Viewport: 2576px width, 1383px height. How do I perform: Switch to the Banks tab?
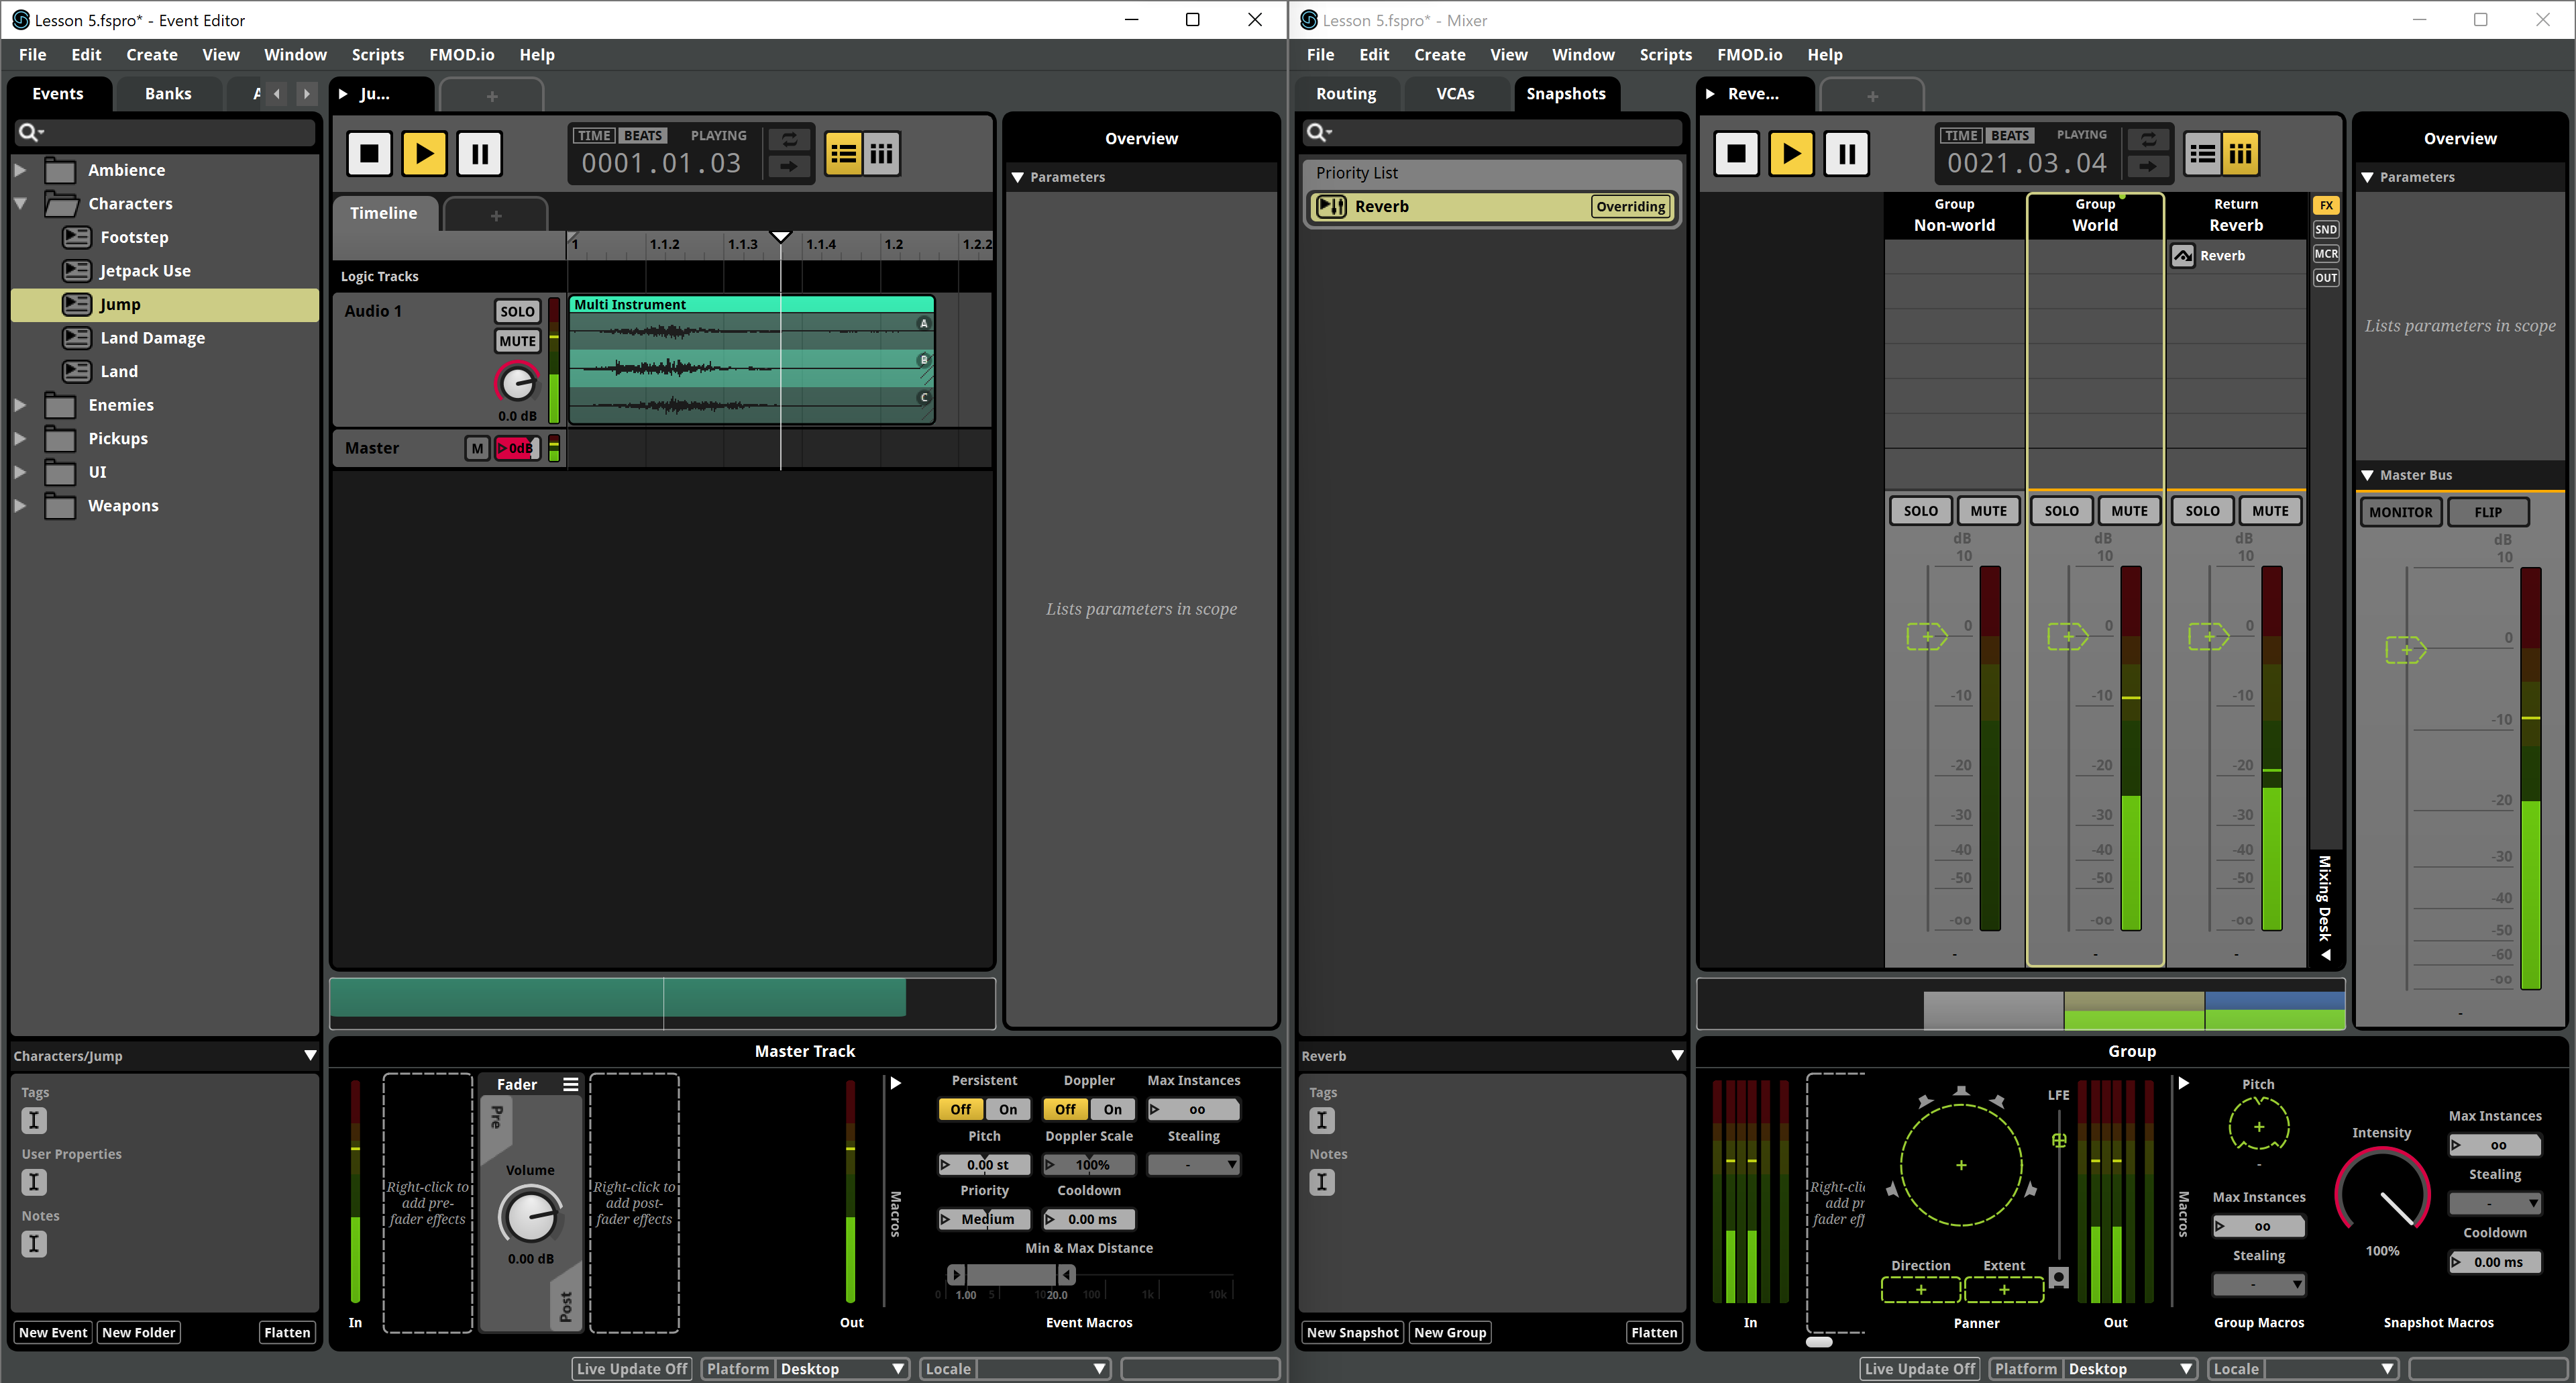(168, 94)
